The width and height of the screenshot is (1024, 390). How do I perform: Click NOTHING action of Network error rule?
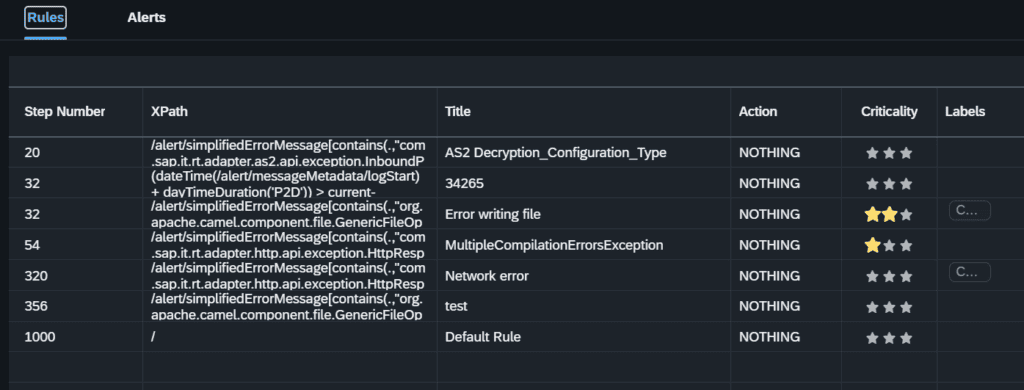[769, 276]
